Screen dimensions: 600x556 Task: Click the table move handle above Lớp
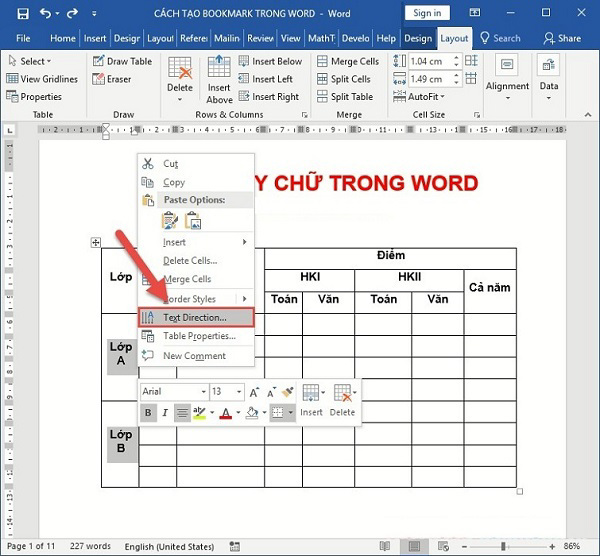click(x=96, y=242)
